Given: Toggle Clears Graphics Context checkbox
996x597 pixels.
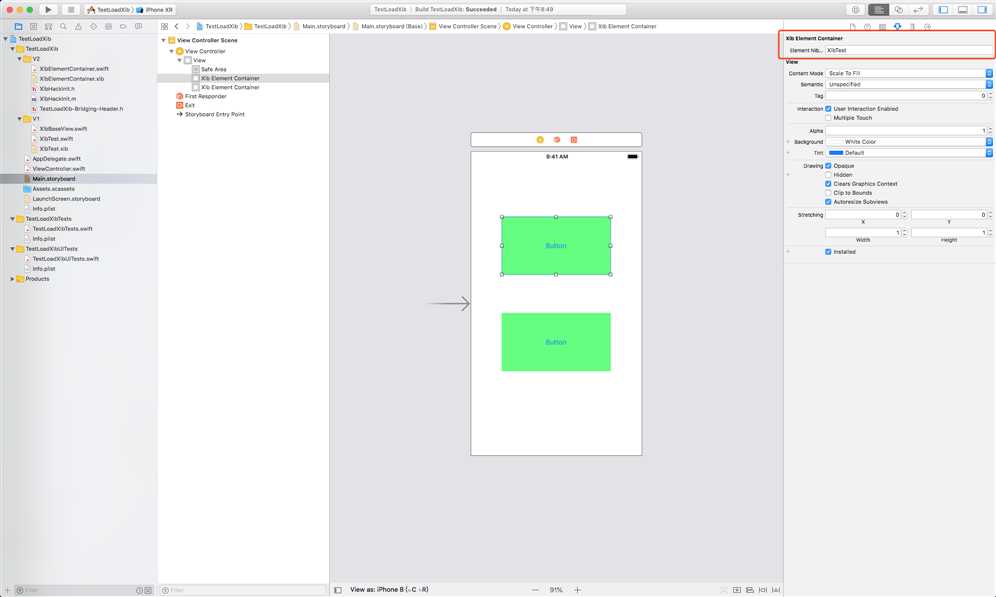Looking at the screenshot, I should 828,184.
